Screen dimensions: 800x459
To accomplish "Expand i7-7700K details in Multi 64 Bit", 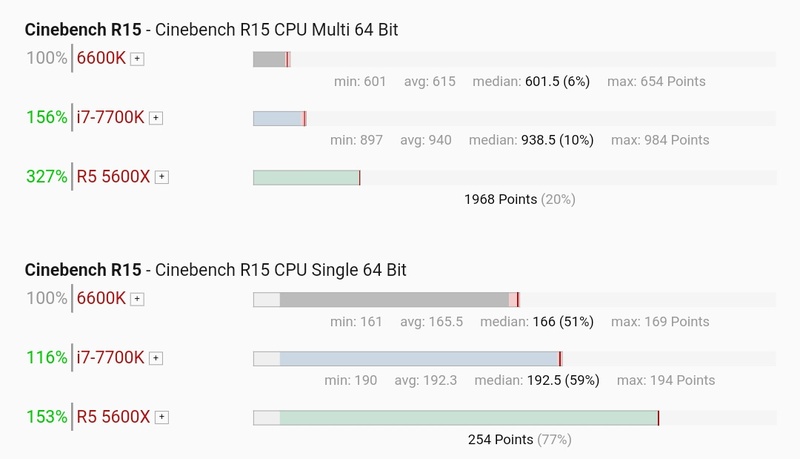I will click(156, 118).
